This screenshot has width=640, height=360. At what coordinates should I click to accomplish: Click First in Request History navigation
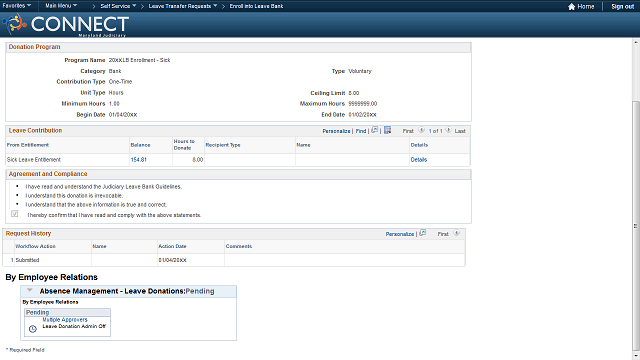443,234
